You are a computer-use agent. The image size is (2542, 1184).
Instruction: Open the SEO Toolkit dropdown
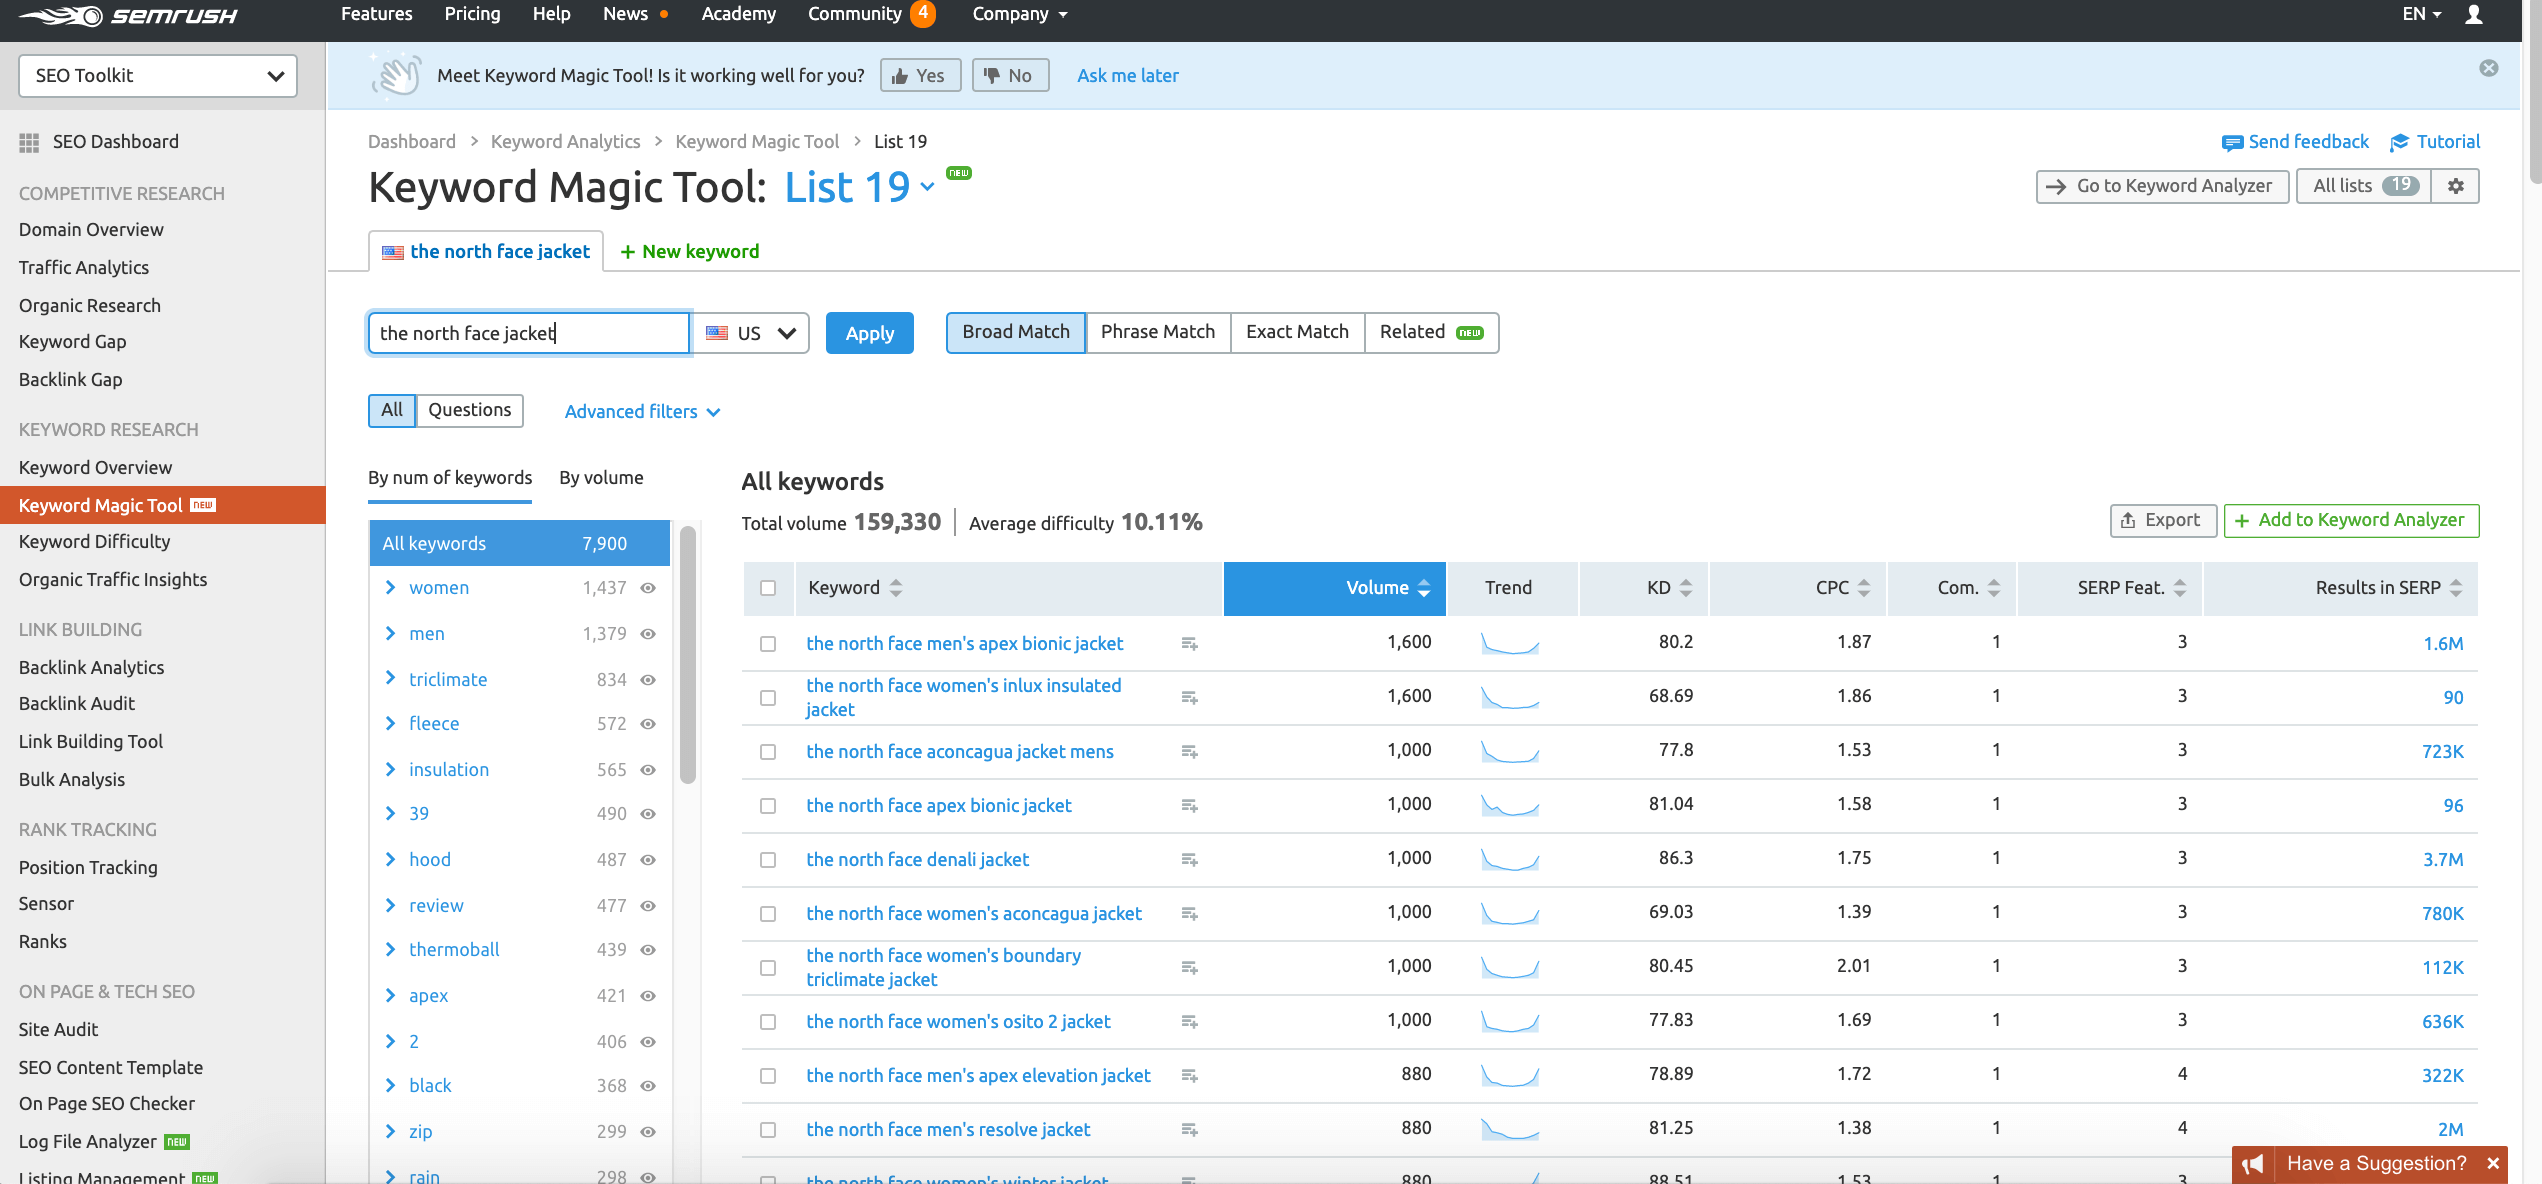[158, 76]
